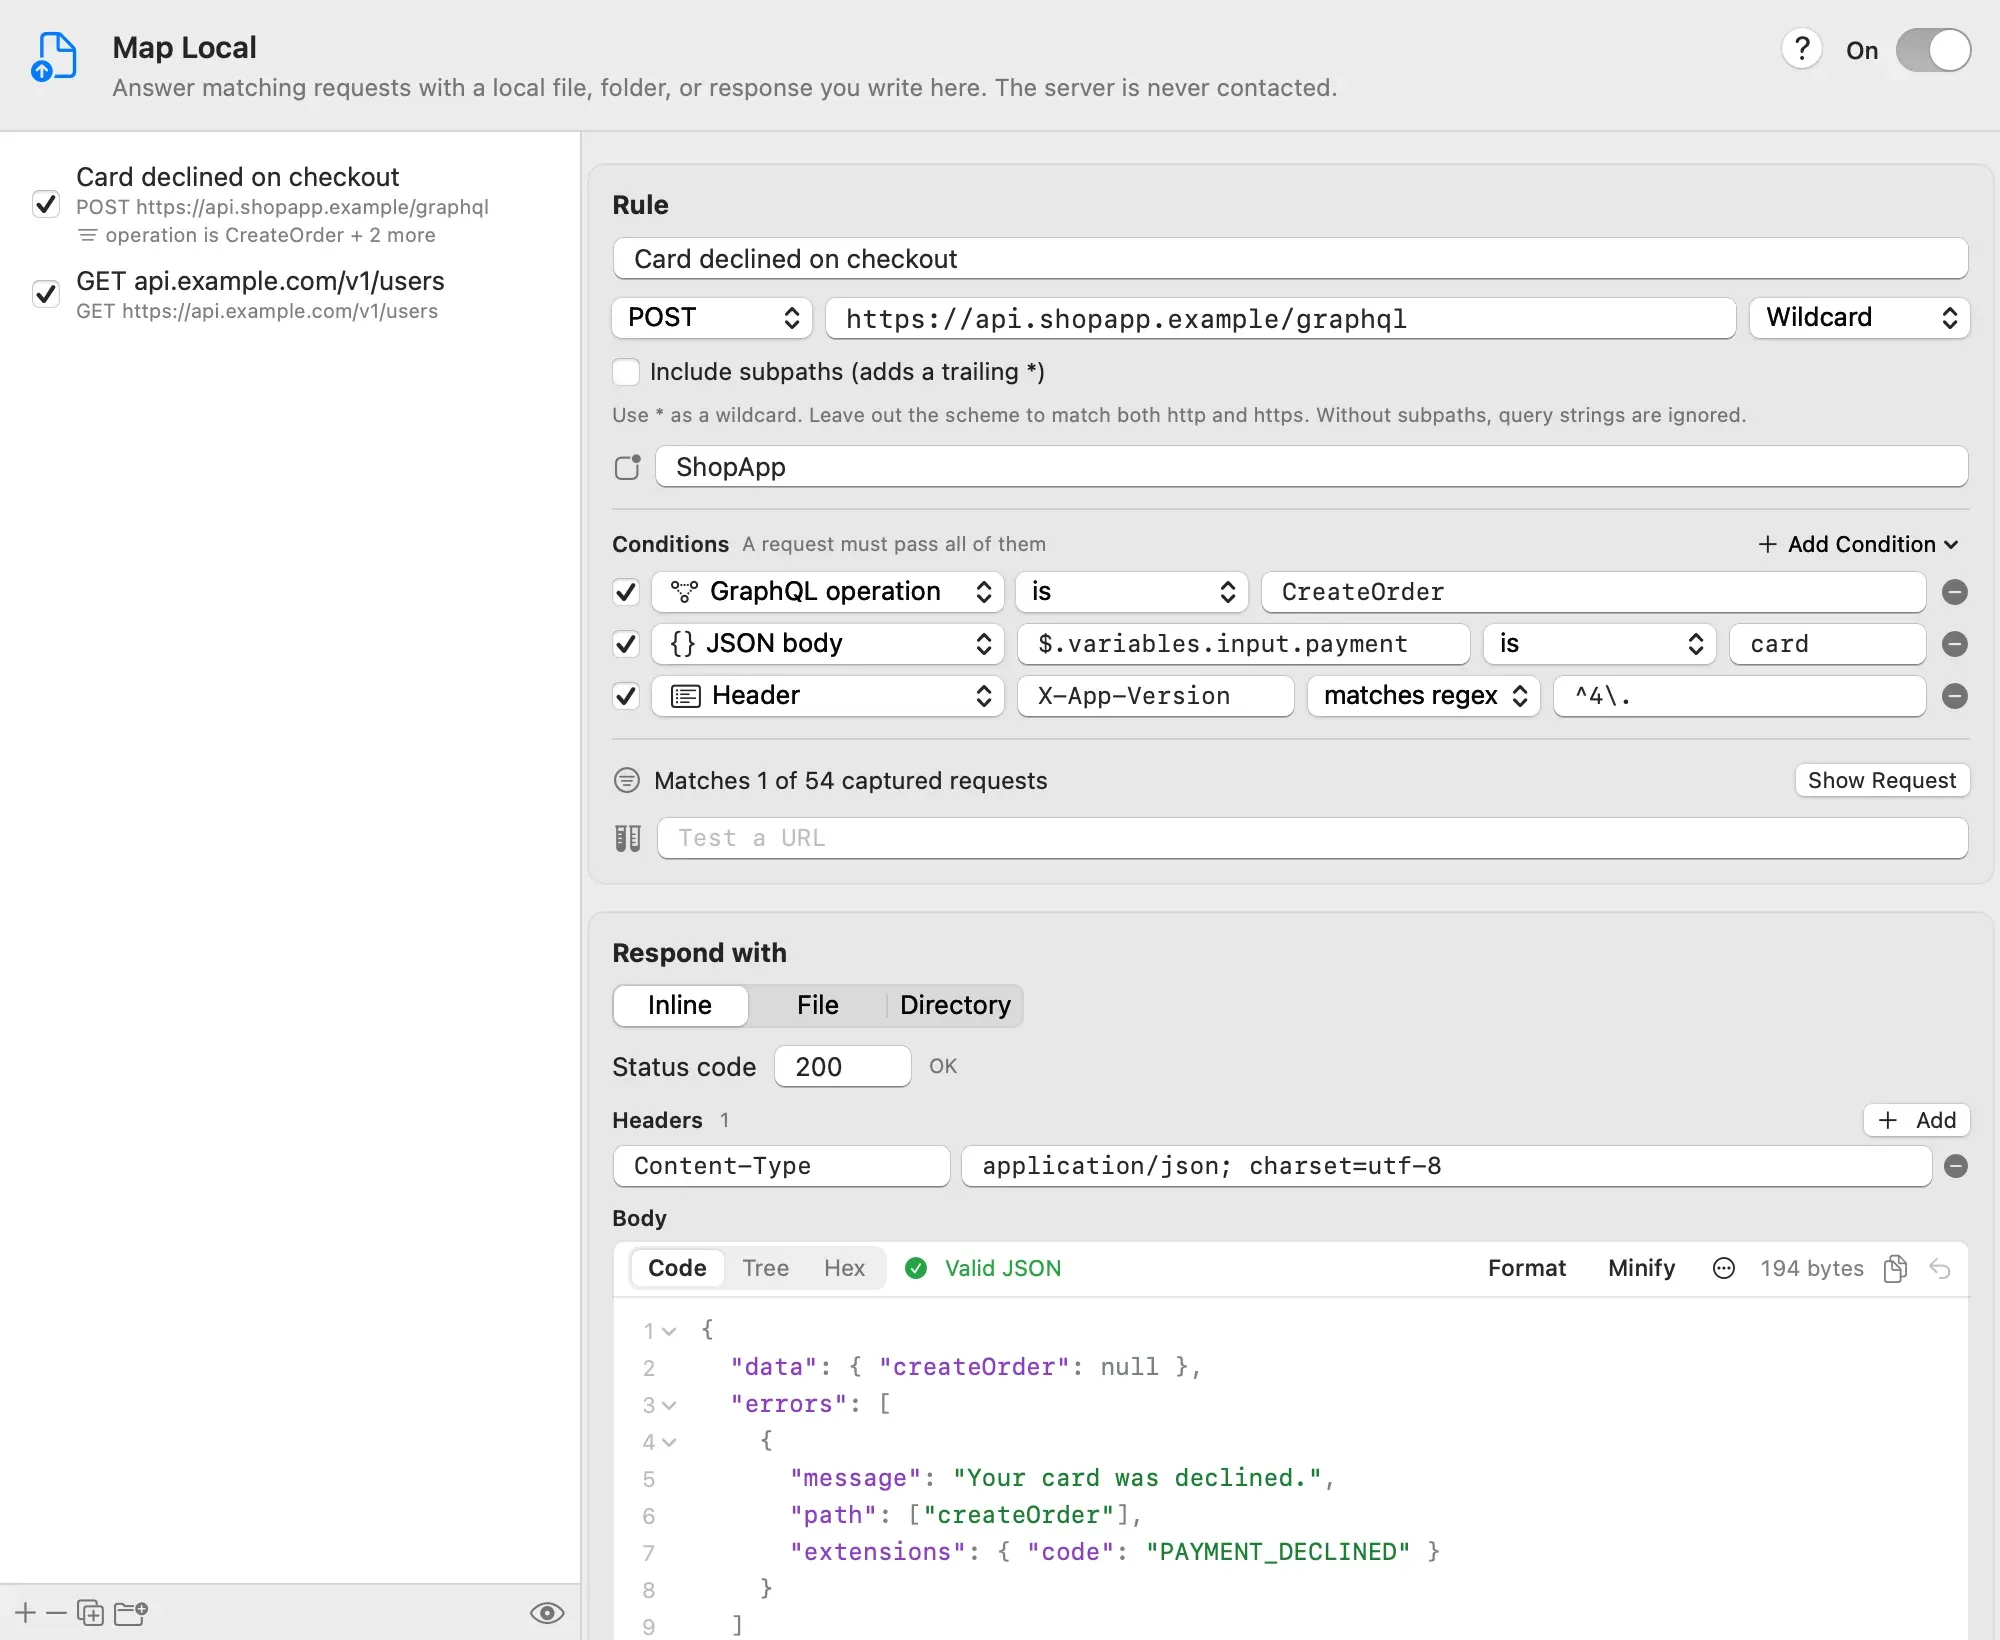Open the 'is' operator dropdown for GraphQL operation
This screenshot has height=1640, width=2000.
(1131, 592)
